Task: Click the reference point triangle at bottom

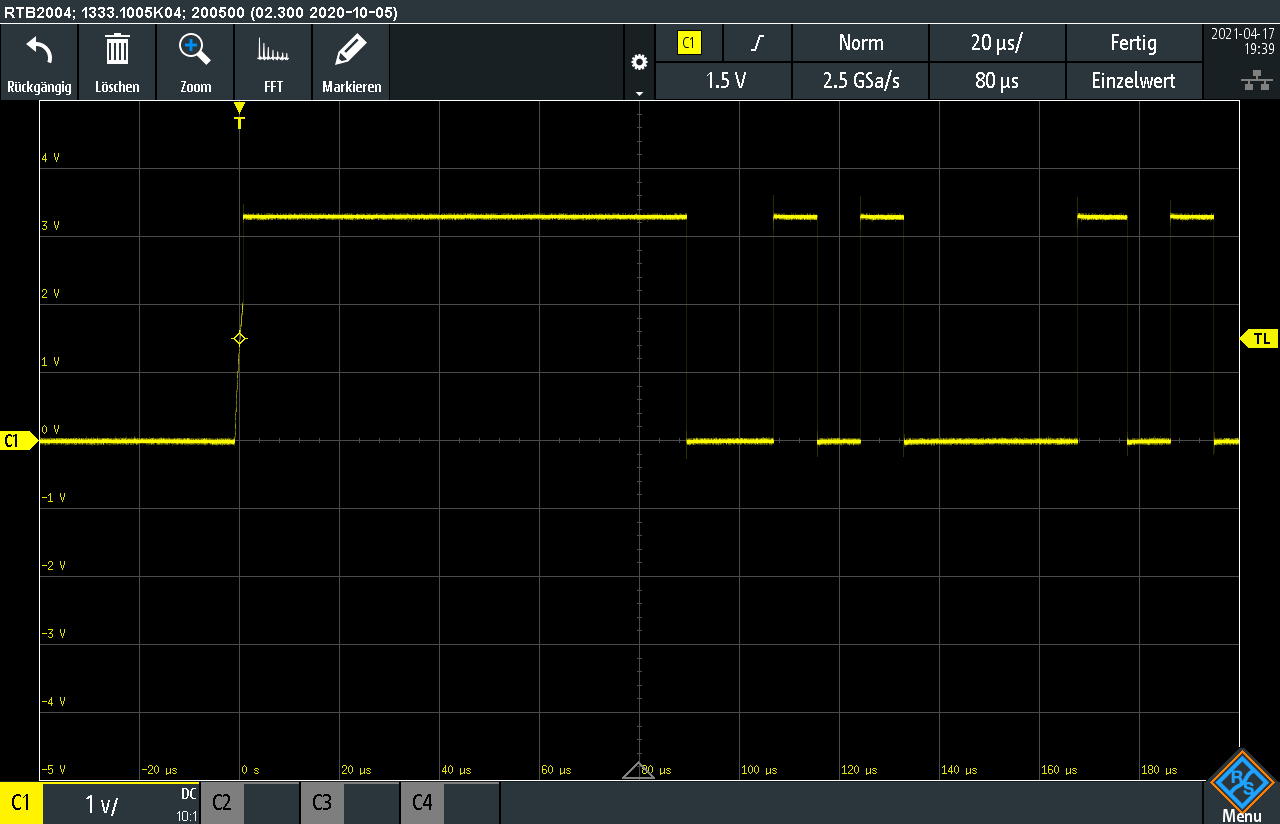Action: [x=638, y=770]
